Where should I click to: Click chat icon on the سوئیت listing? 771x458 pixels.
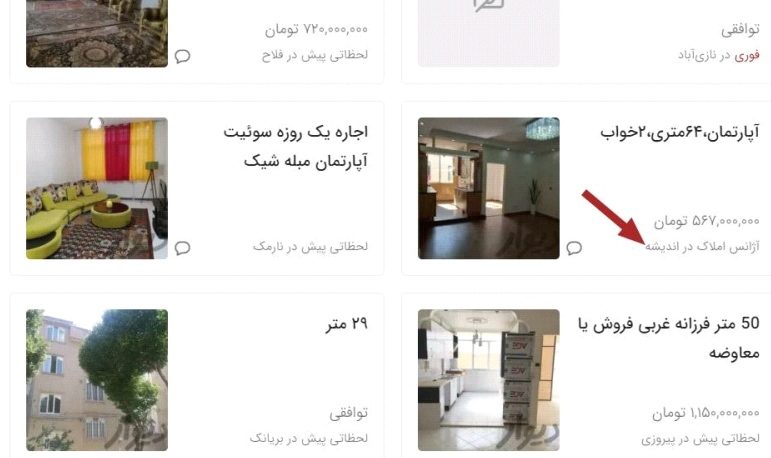click(182, 248)
